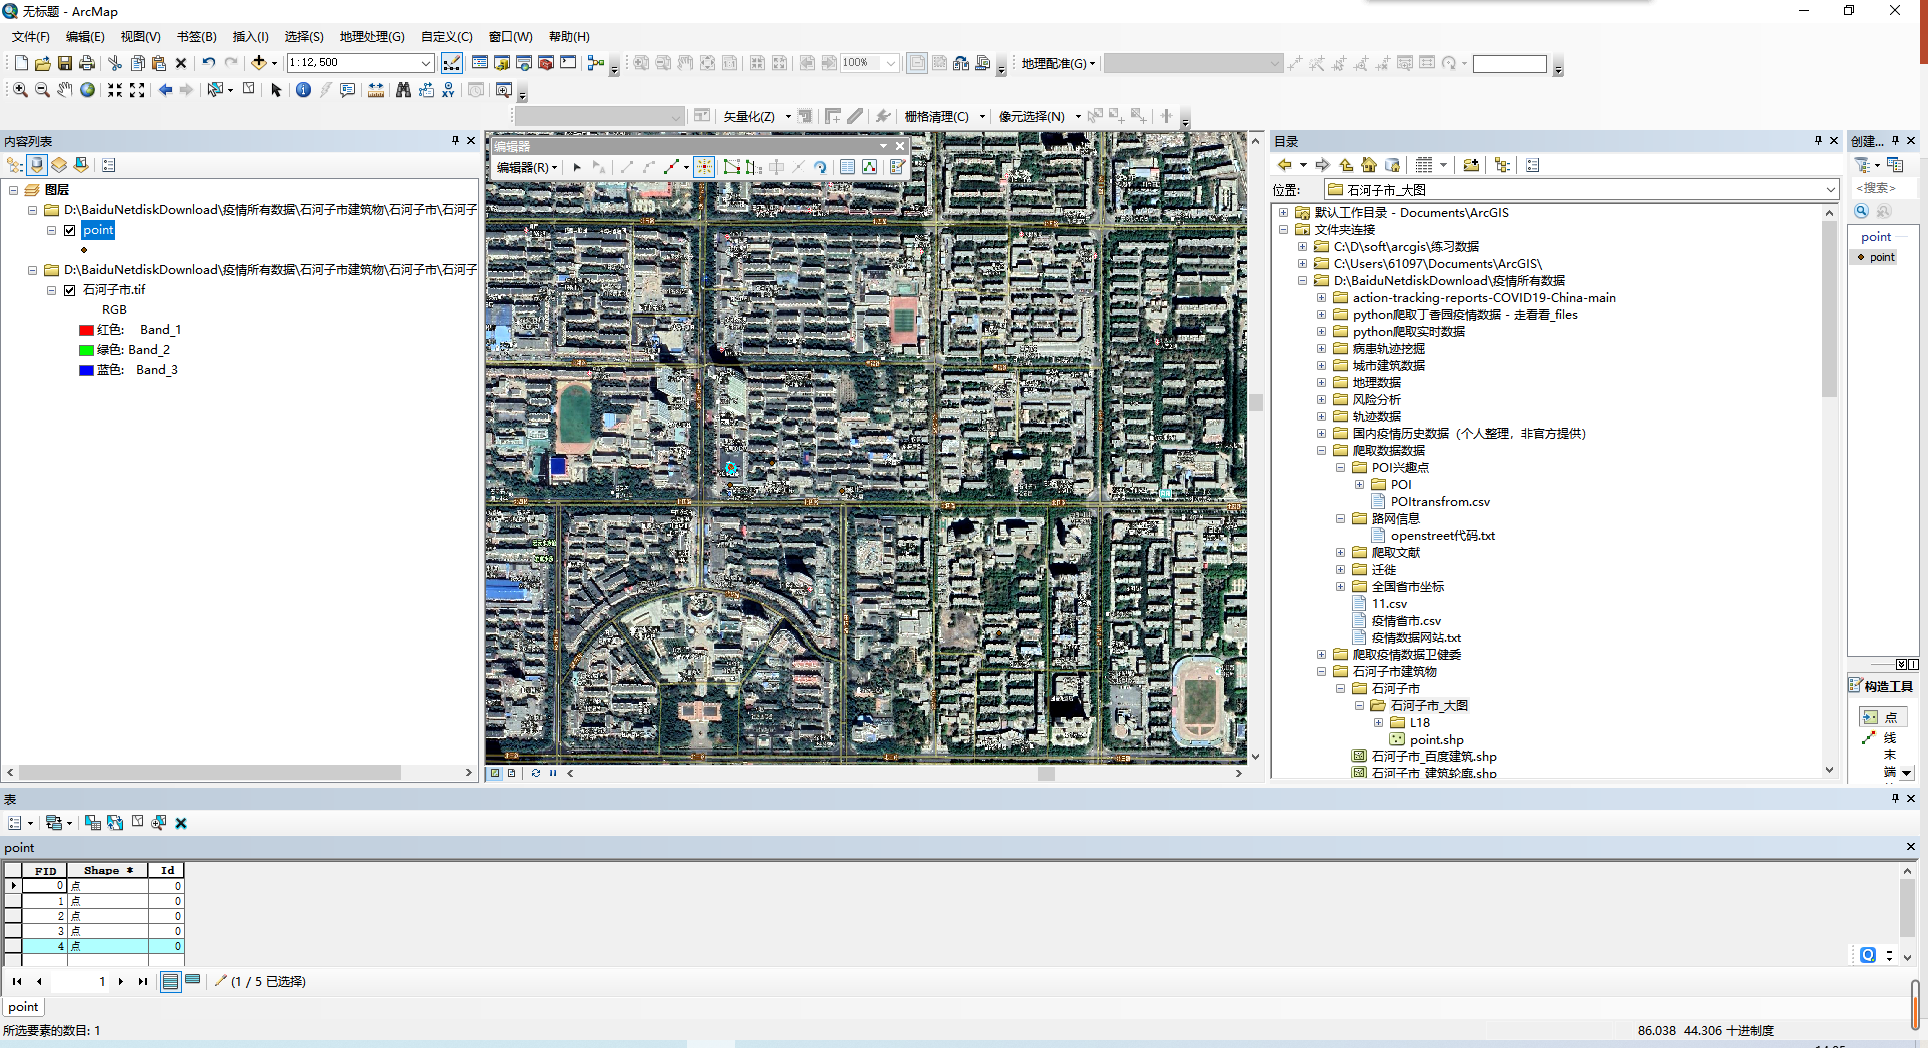Select 点 construction tool
The height and width of the screenshot is (1048, 1928).
coord(1883,717)
